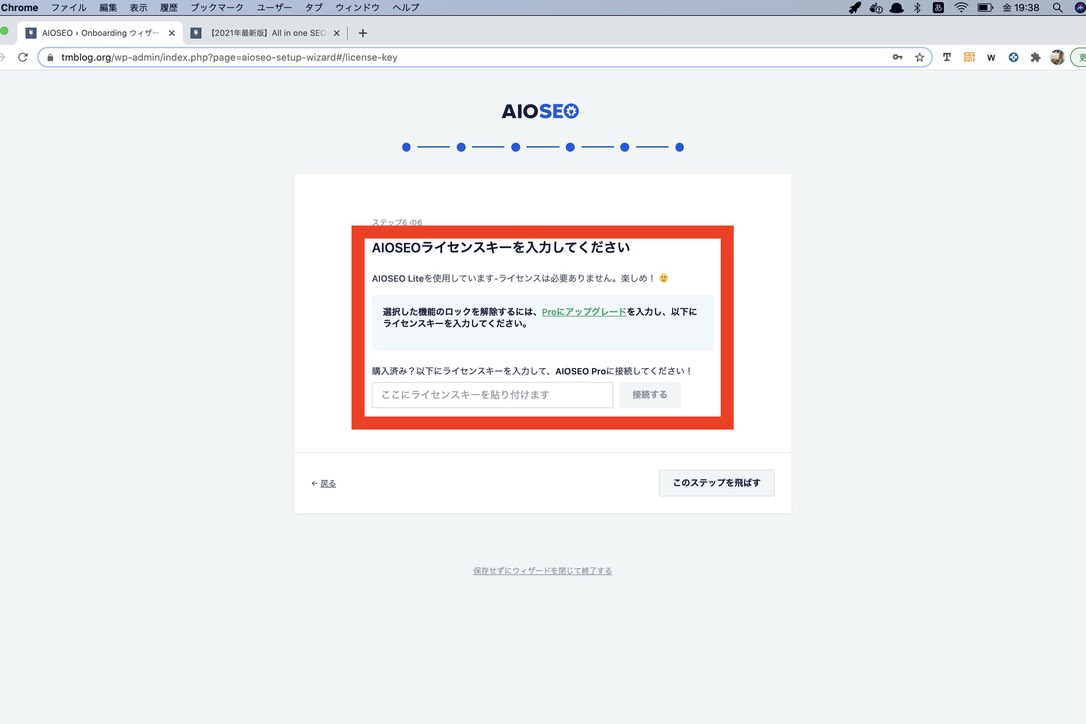Focus the license key input field
1086x724 pixels.
pyautogui.click(x=492, y=395)
